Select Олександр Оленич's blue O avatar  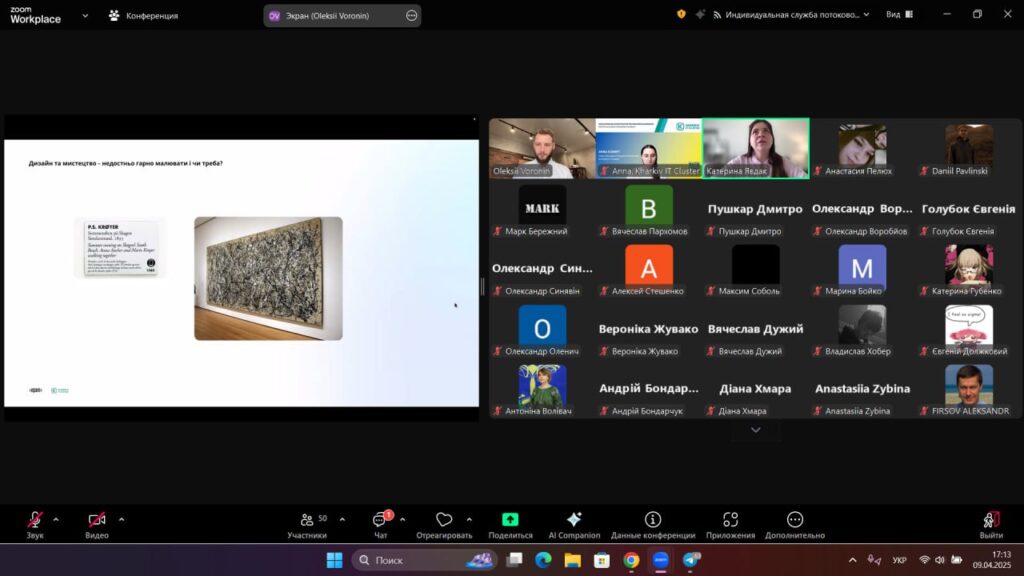click(x=542, y=328)
